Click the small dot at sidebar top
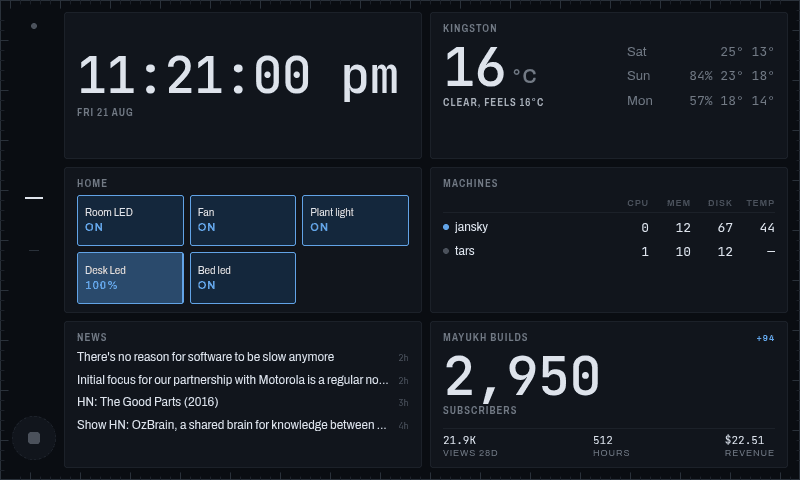Screen dimensions: 800x480 click(34, 26)
